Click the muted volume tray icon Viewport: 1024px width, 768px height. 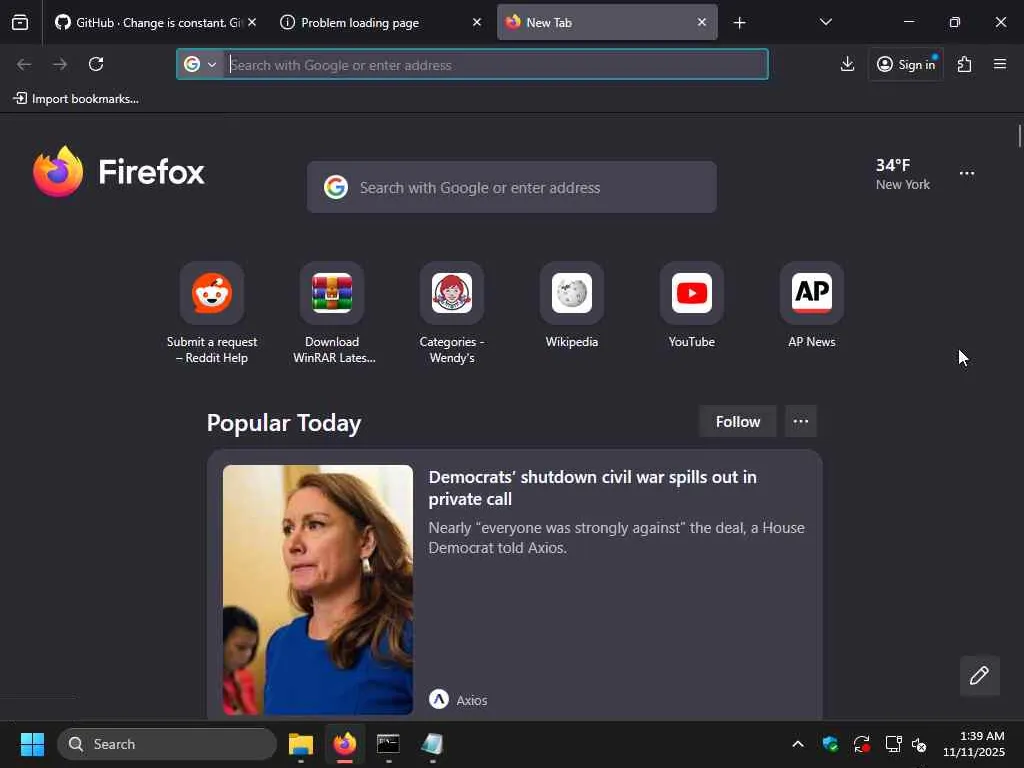919,744
